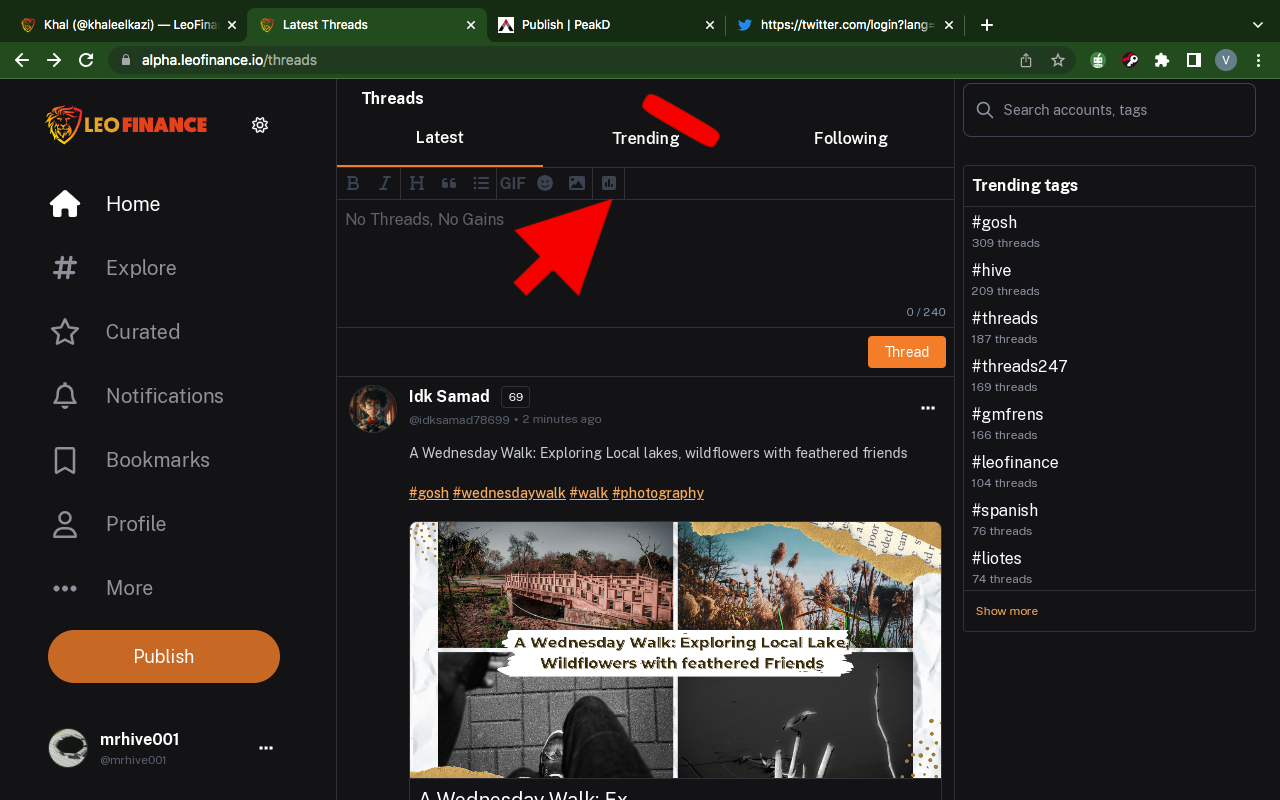Screen dimensions: 1280x800
Task: Click the address bar URL
Action: (x=230, y=60)
